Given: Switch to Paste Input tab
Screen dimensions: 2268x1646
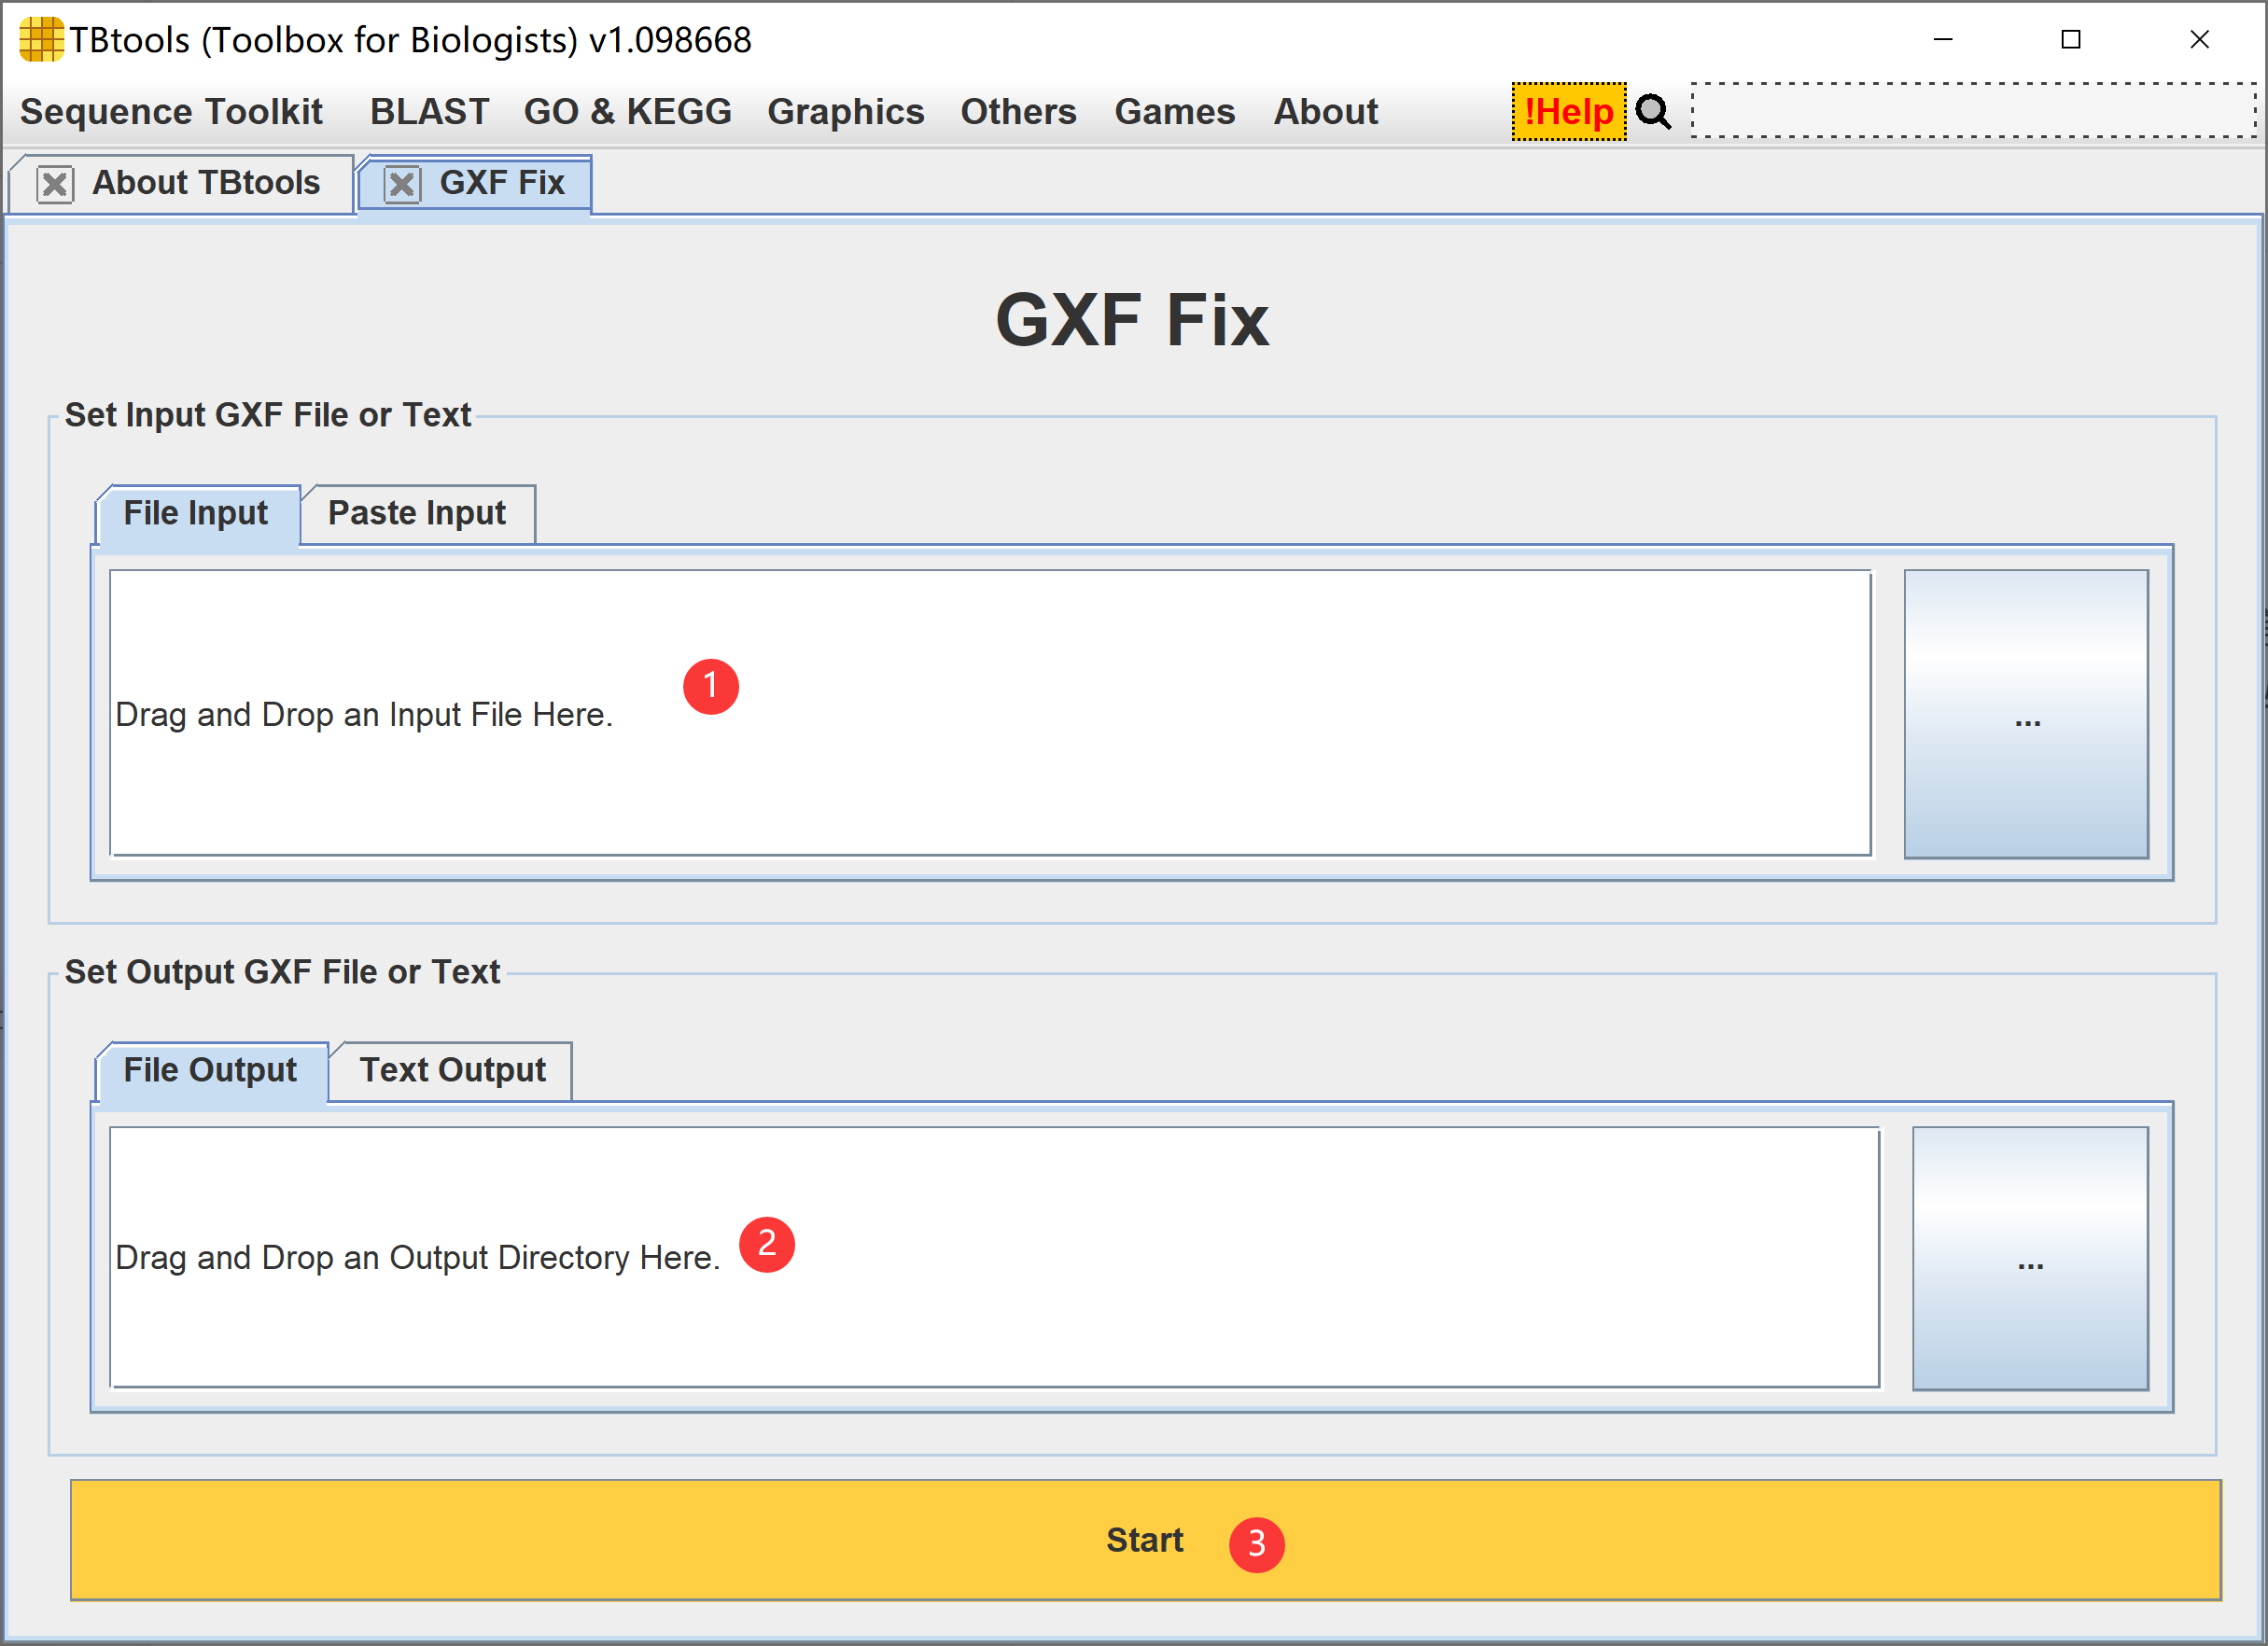Looking at the screenshot, I should [x=417, y=514].
